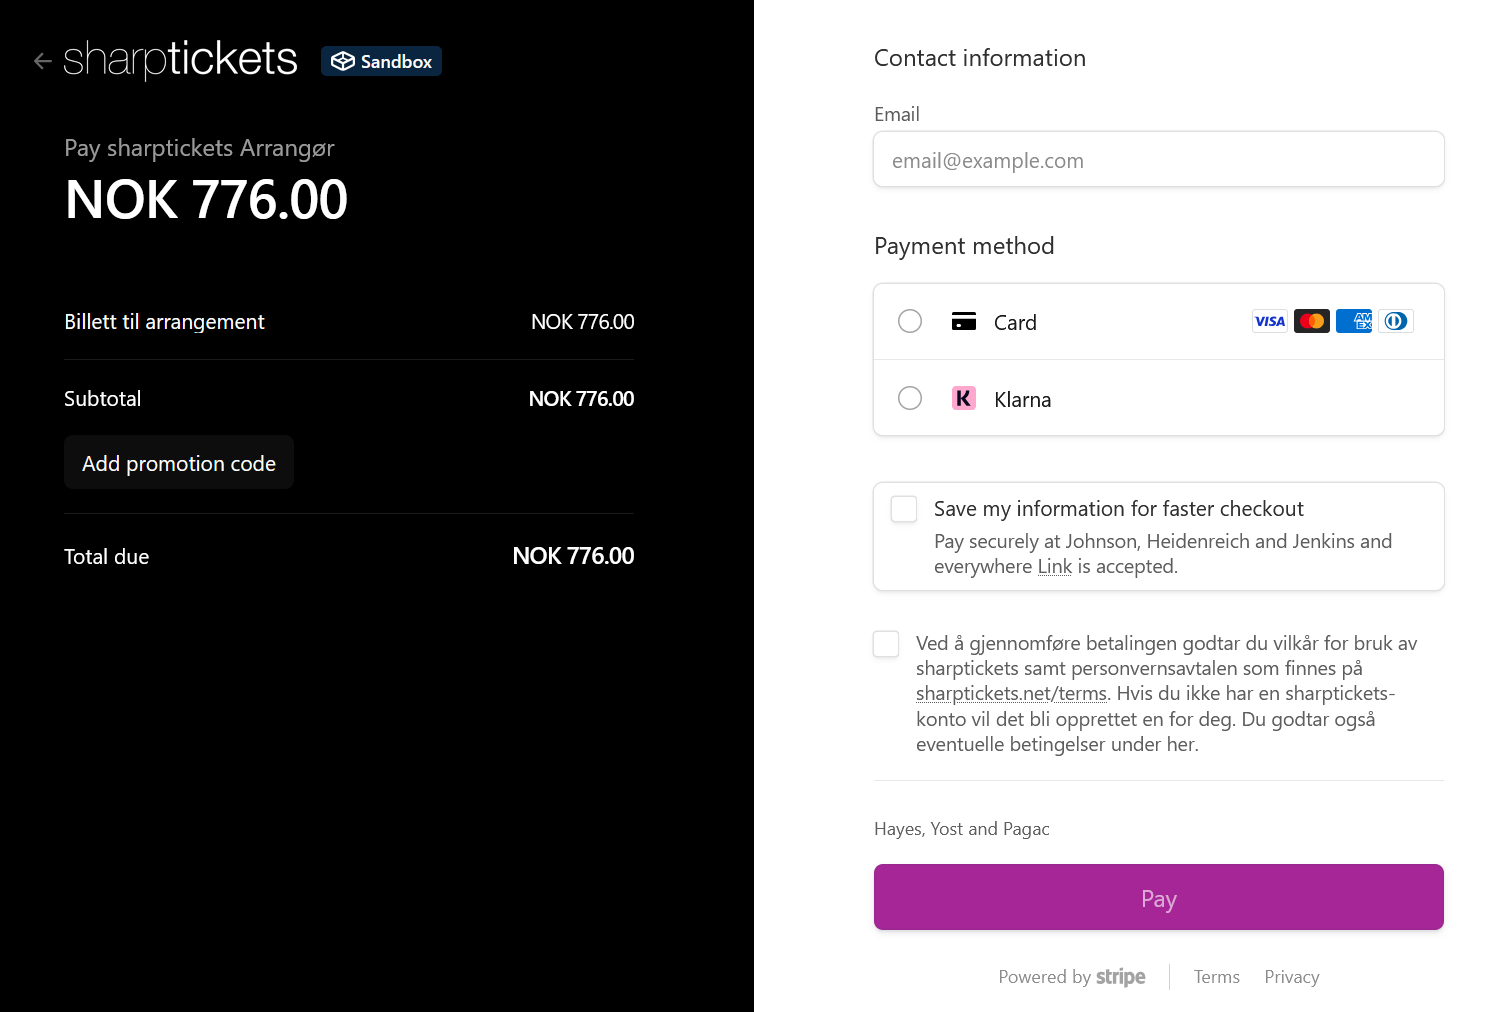Open the Terms footer link

(x=1216, y=977)
